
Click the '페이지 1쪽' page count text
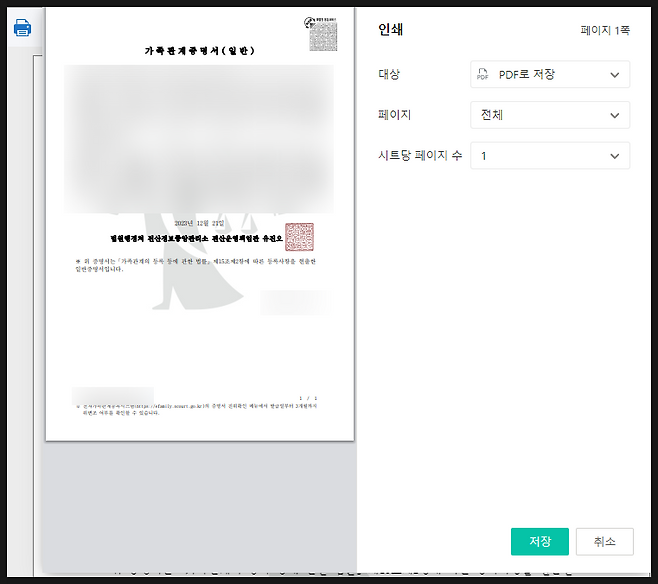[x=605, y=31]
